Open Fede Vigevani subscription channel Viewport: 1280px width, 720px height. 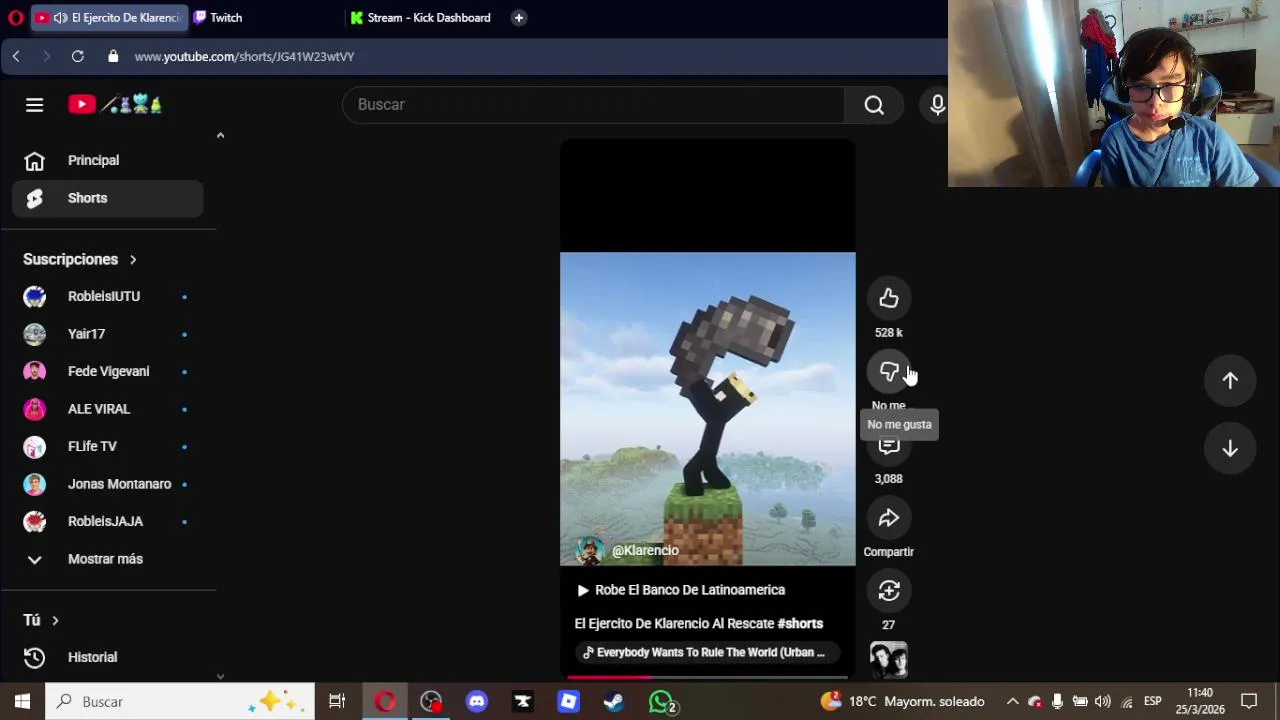tap(108, 371)
